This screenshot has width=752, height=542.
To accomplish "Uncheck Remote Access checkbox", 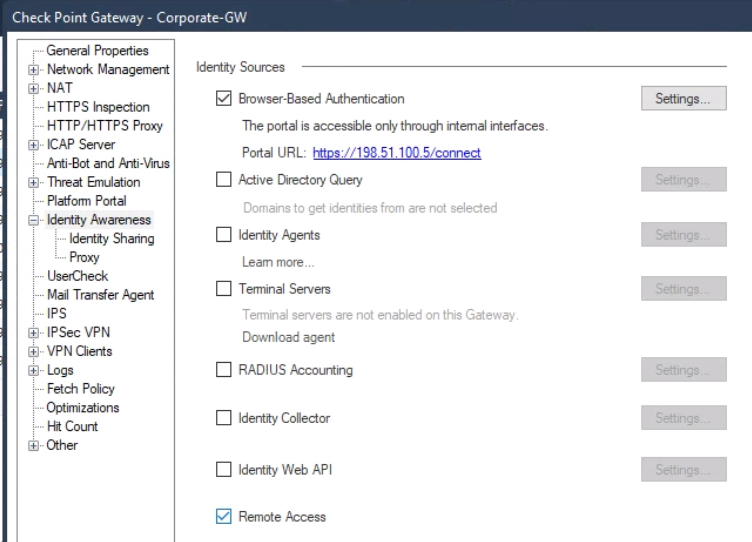I will (223, 517).
